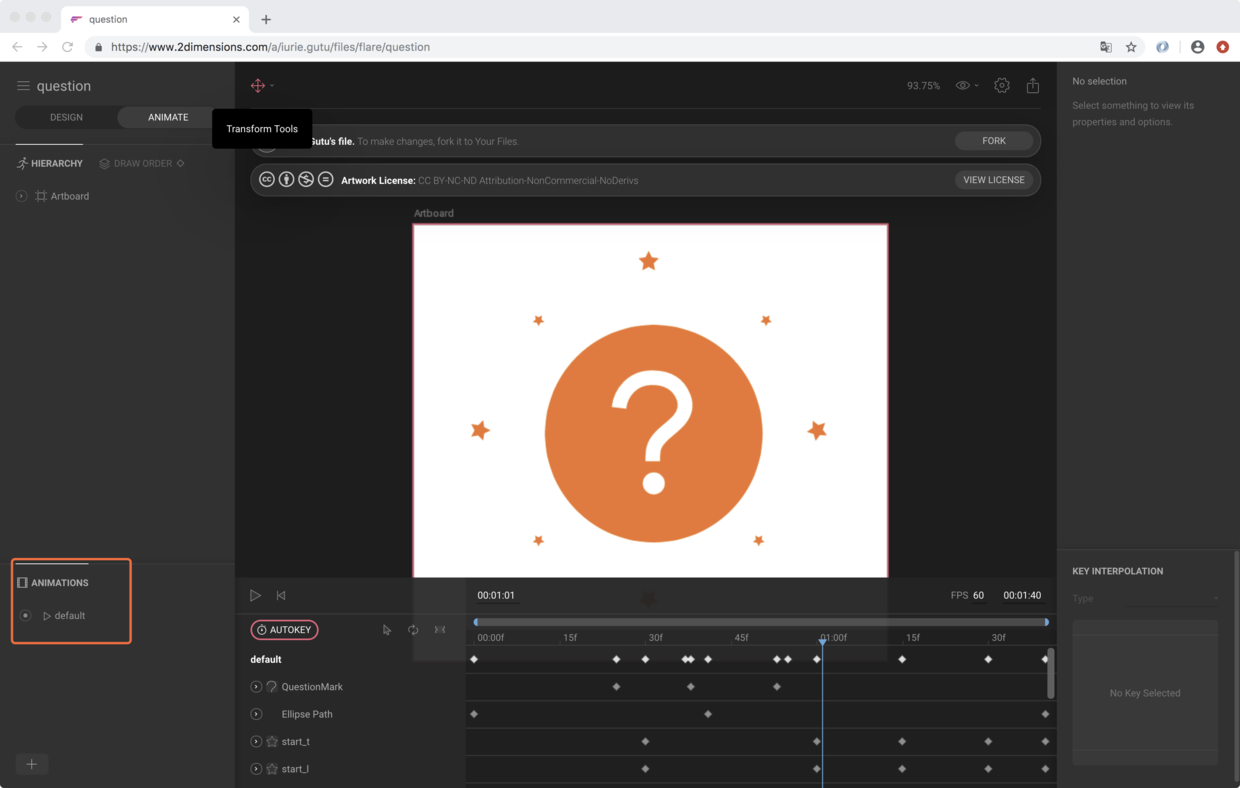The image size is (1240, 788).
Task: Add a new animation with plus icon
Action: point(32,764)
